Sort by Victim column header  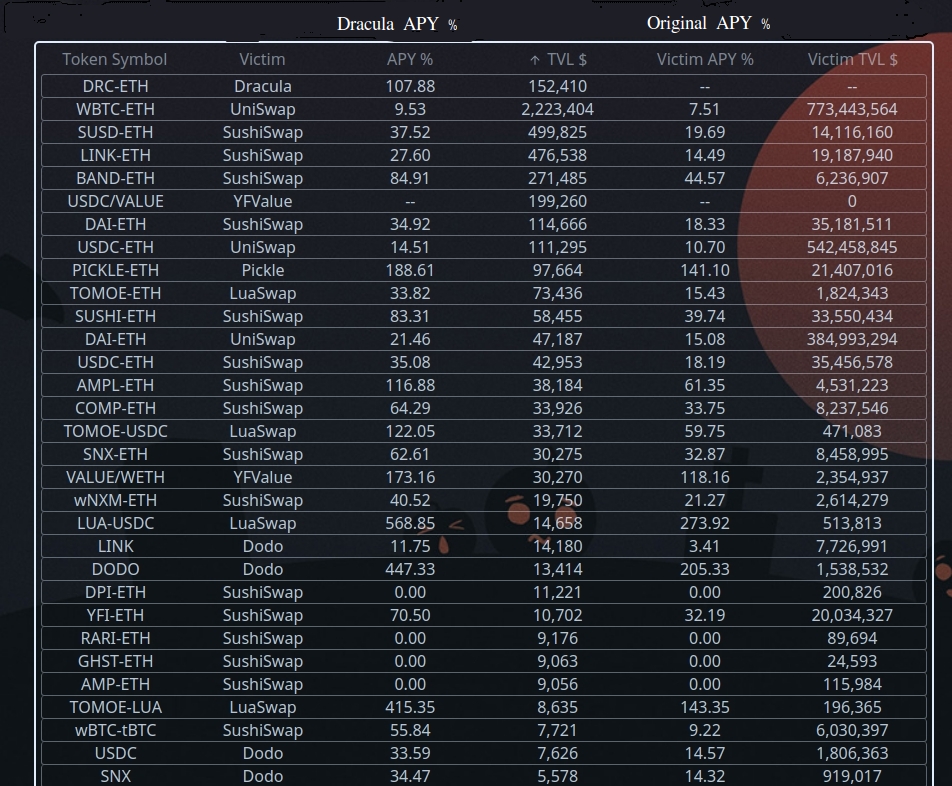262,59
